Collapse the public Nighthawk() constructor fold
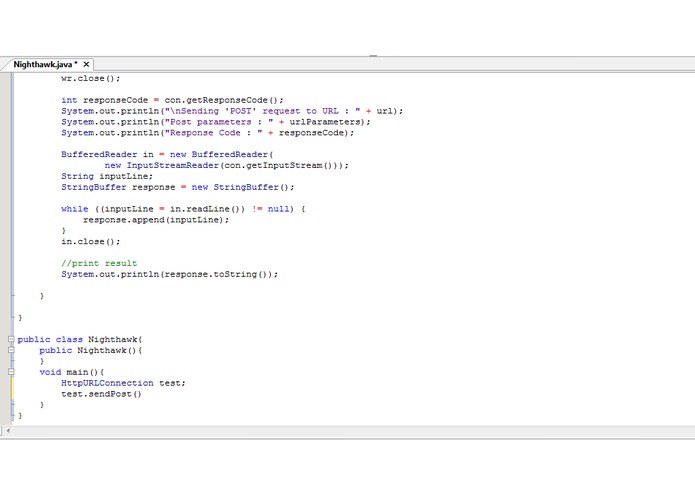Screen dimensions: 695x494 [x=11, y=350]
